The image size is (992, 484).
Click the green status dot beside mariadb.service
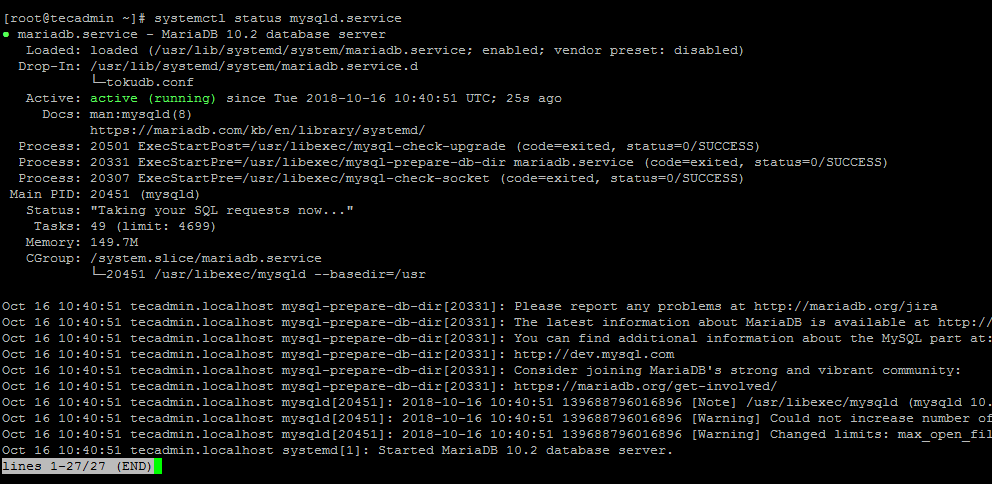click(x=6, y=35)
